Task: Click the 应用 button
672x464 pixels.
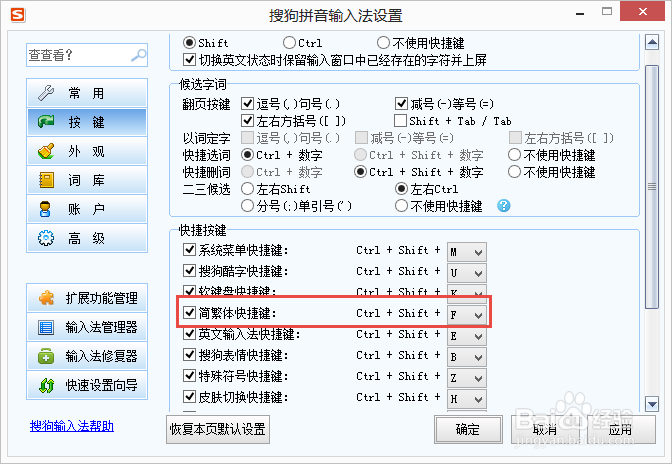Action: pos(621,429)
